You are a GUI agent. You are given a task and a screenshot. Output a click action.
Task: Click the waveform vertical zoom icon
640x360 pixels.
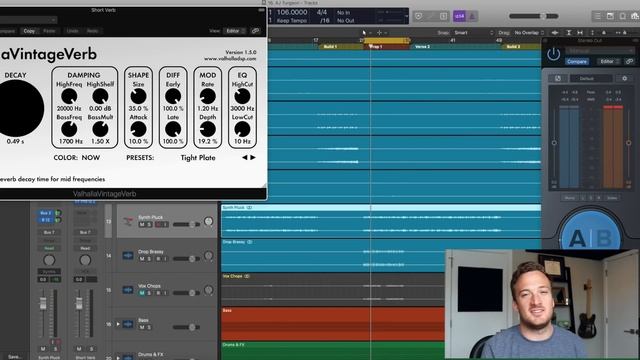tap(555, 33)
